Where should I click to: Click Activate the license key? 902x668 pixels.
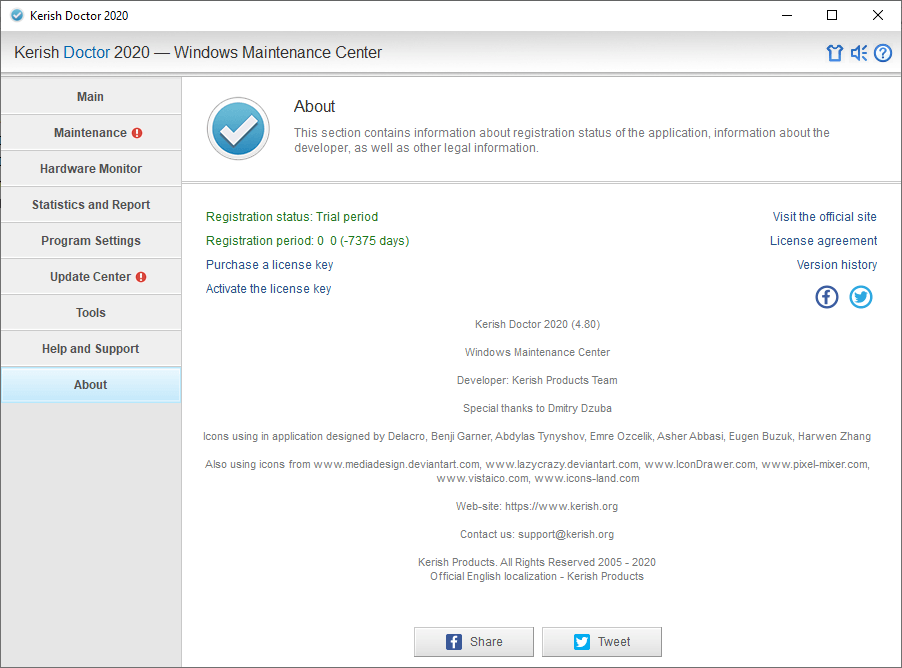click(x=269, y=289)
